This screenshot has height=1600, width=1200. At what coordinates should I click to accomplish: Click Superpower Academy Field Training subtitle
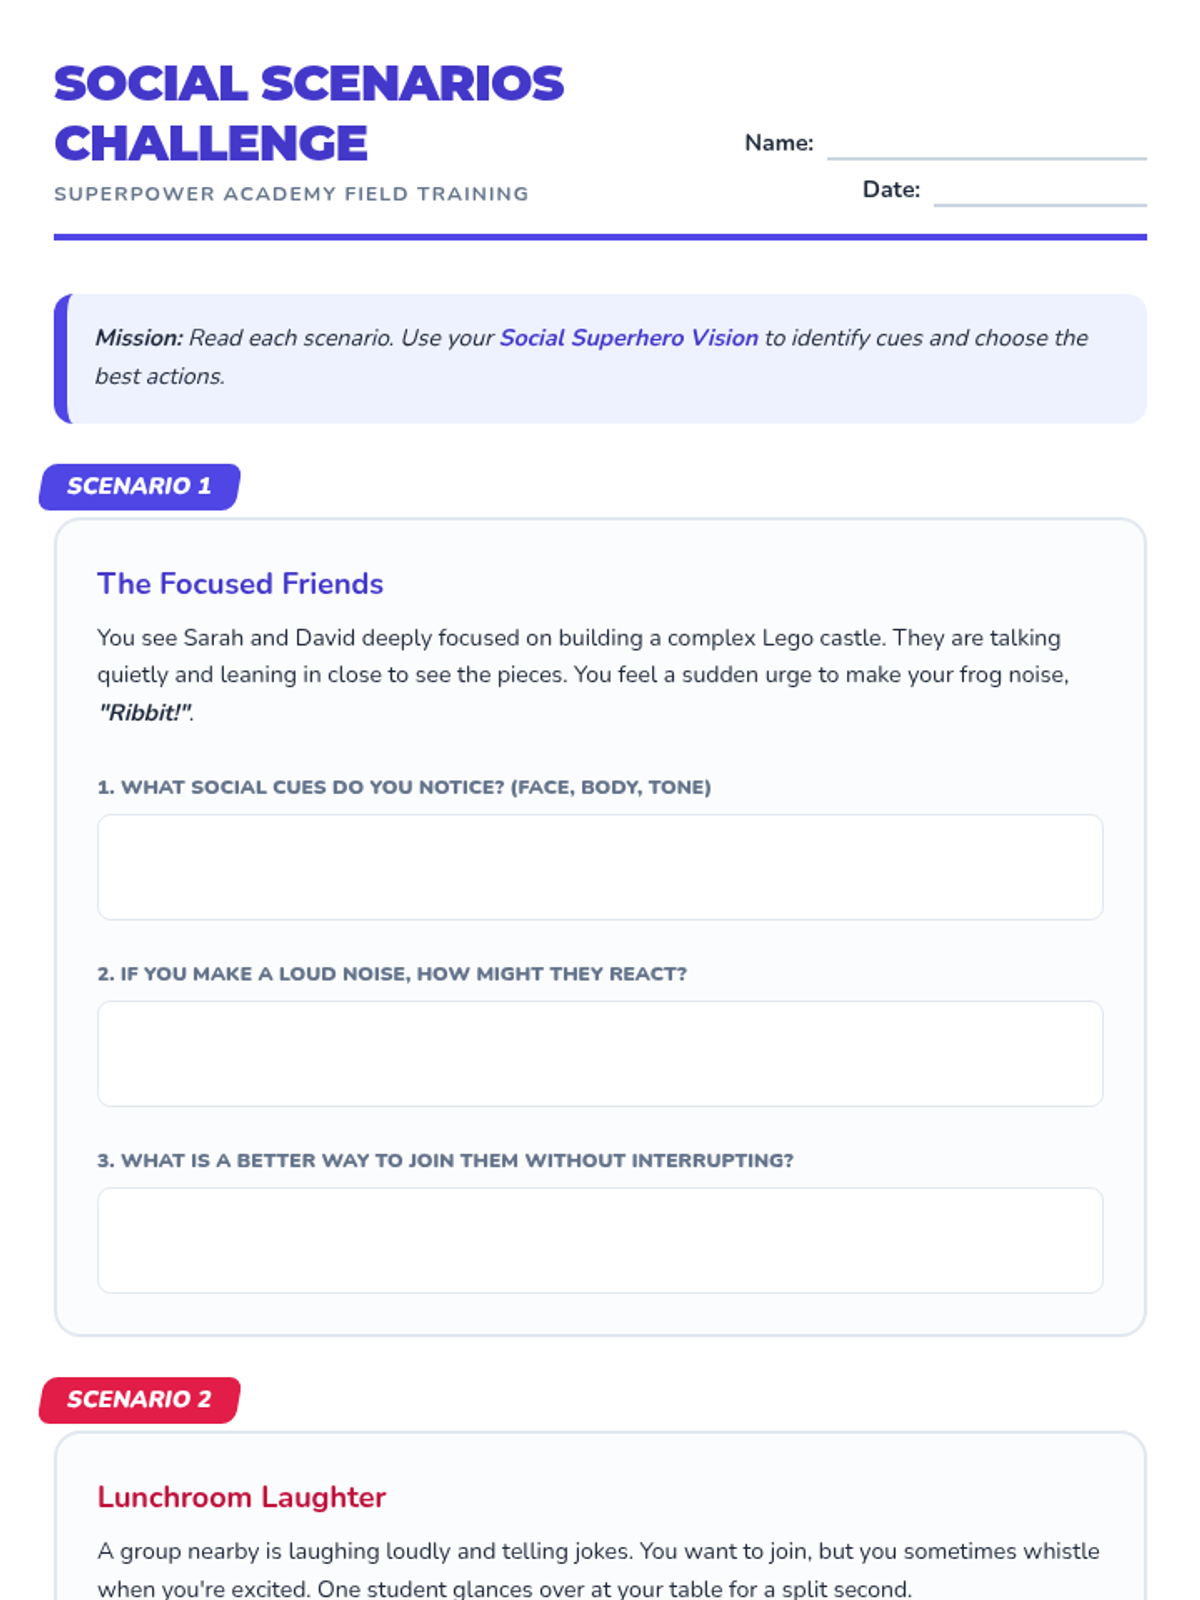point(291,194)
